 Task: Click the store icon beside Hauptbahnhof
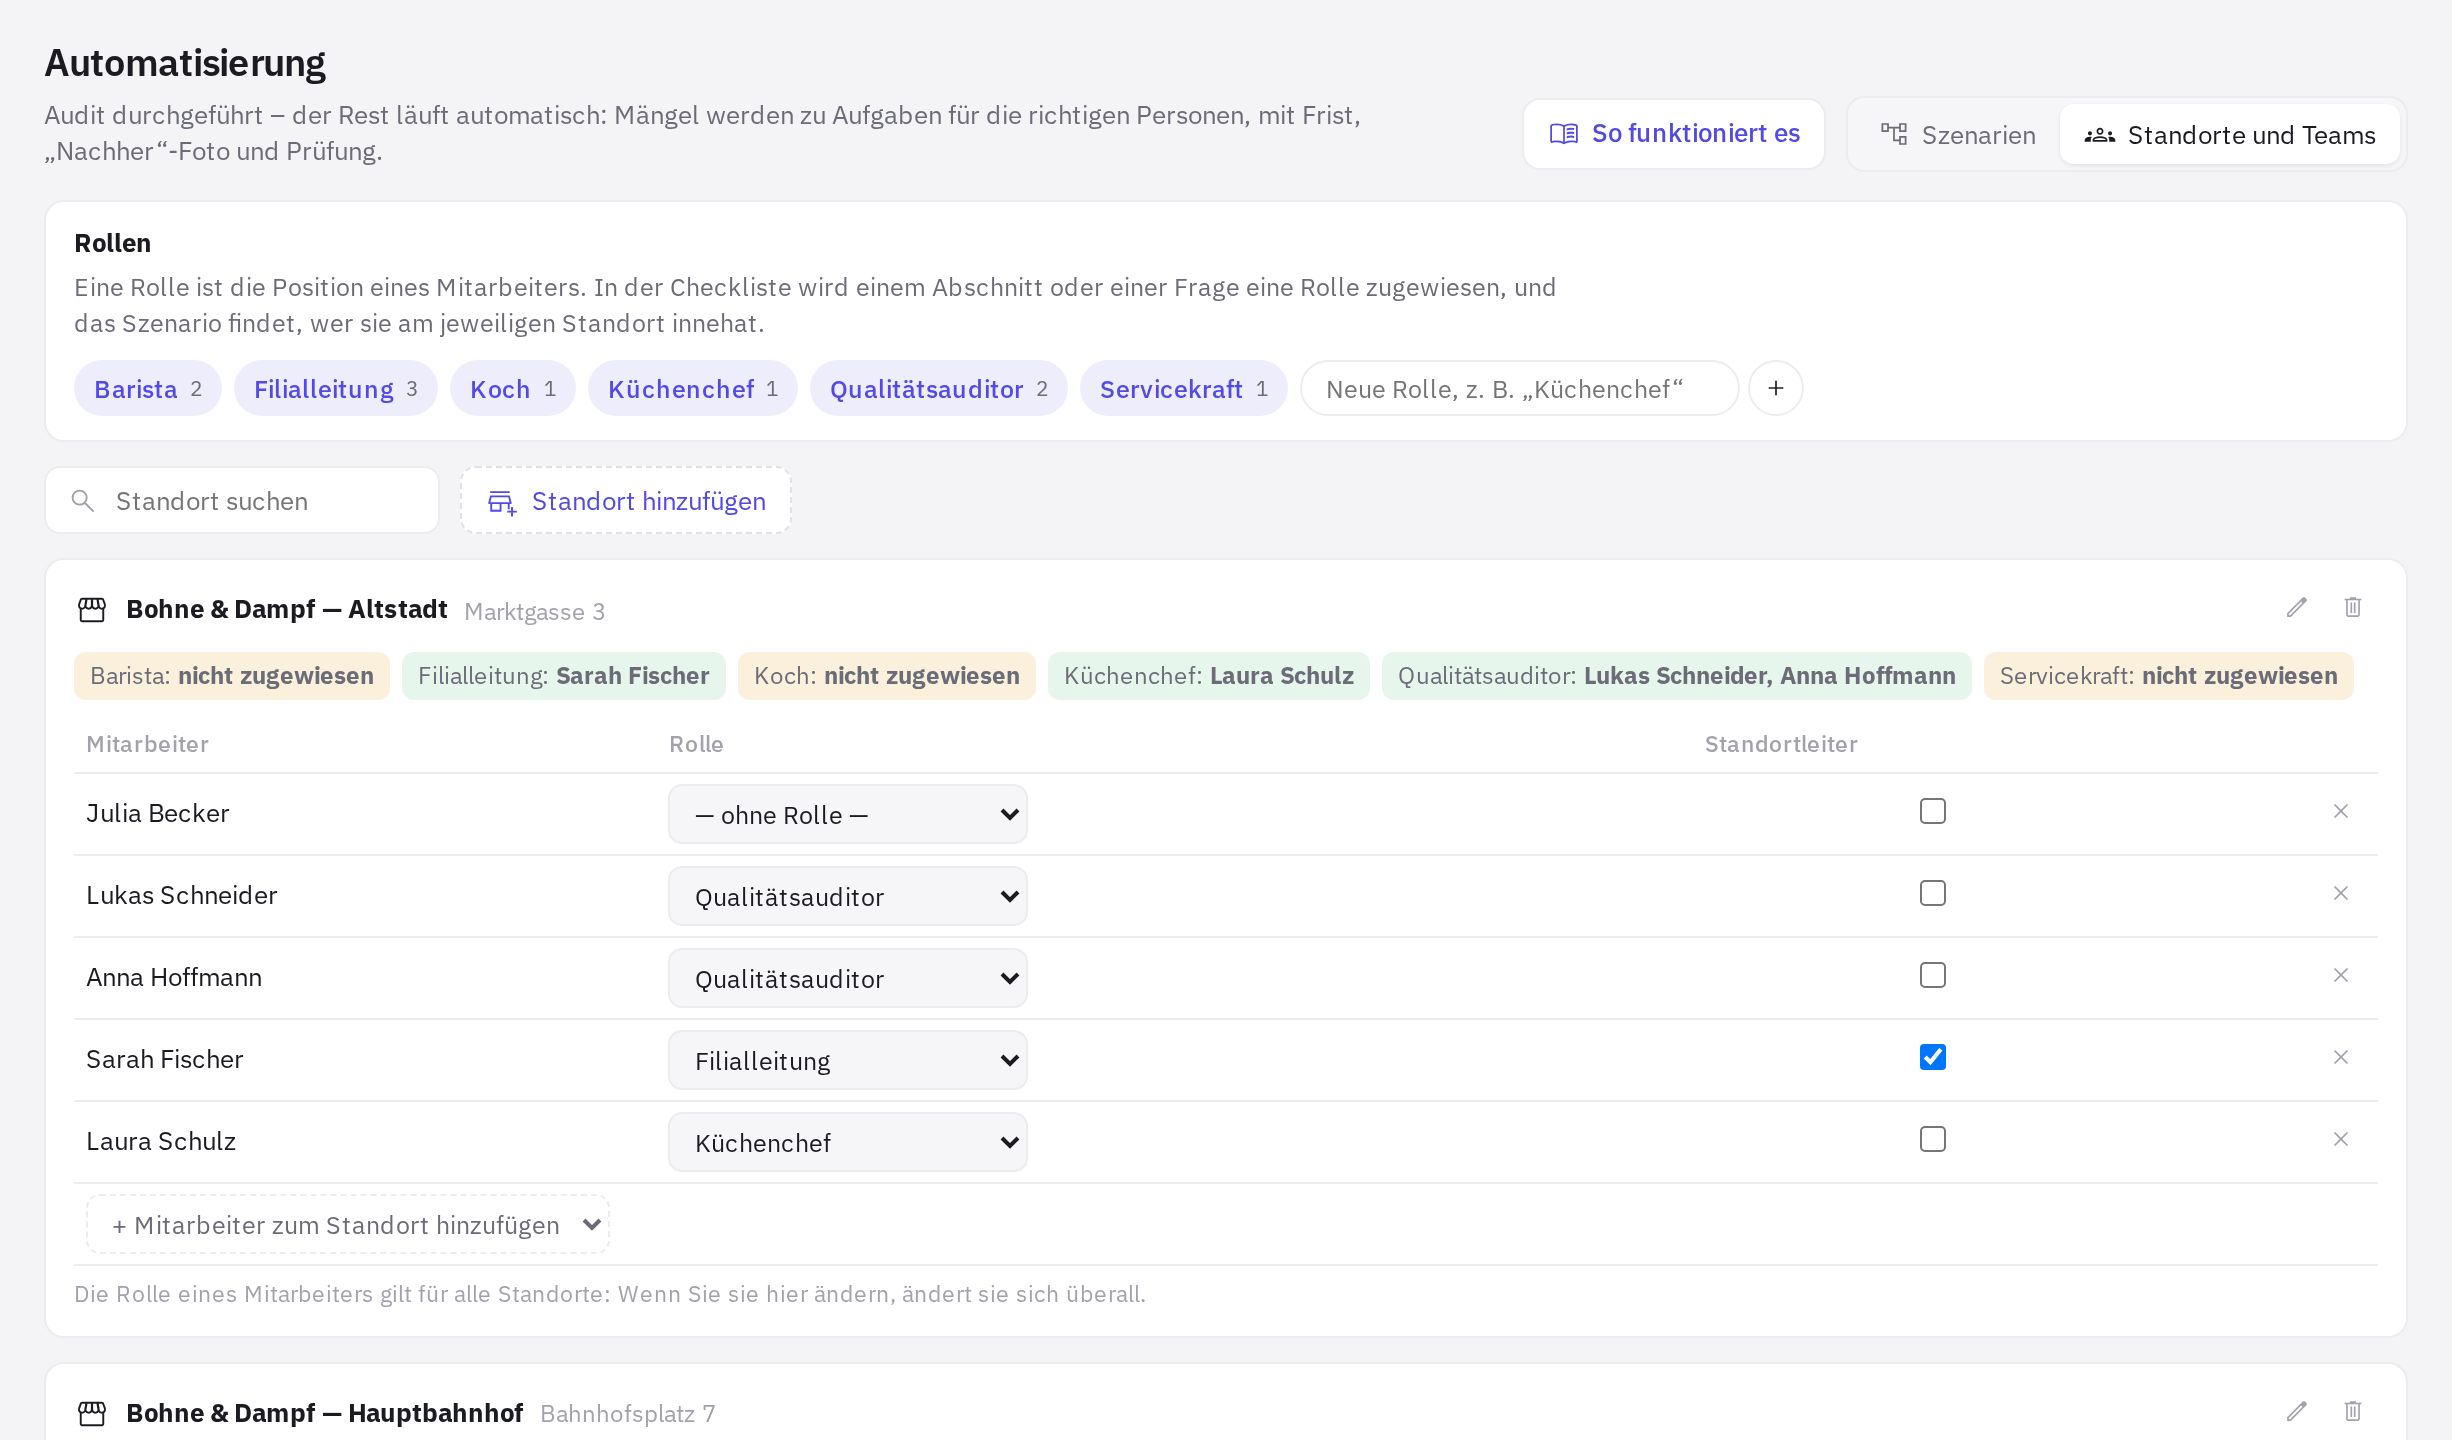point(92,1413)
